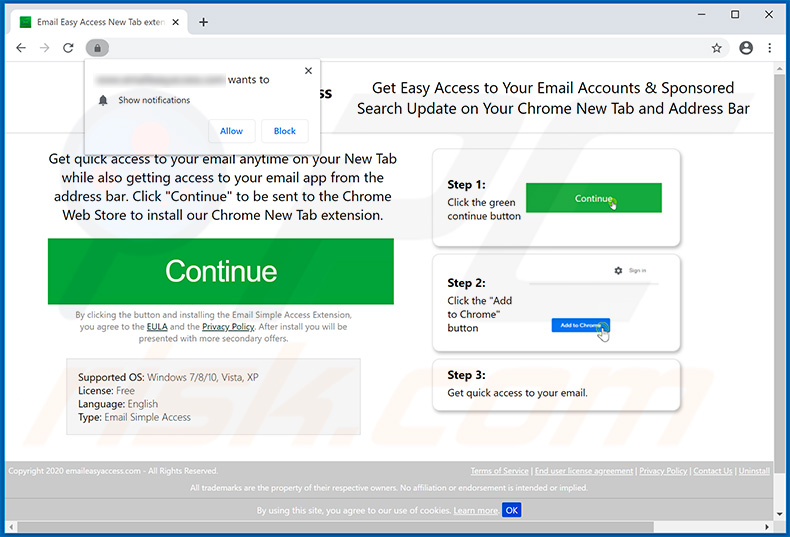
Task: Click the horizontal scrollbar right arrow
Action: (767, 527)
